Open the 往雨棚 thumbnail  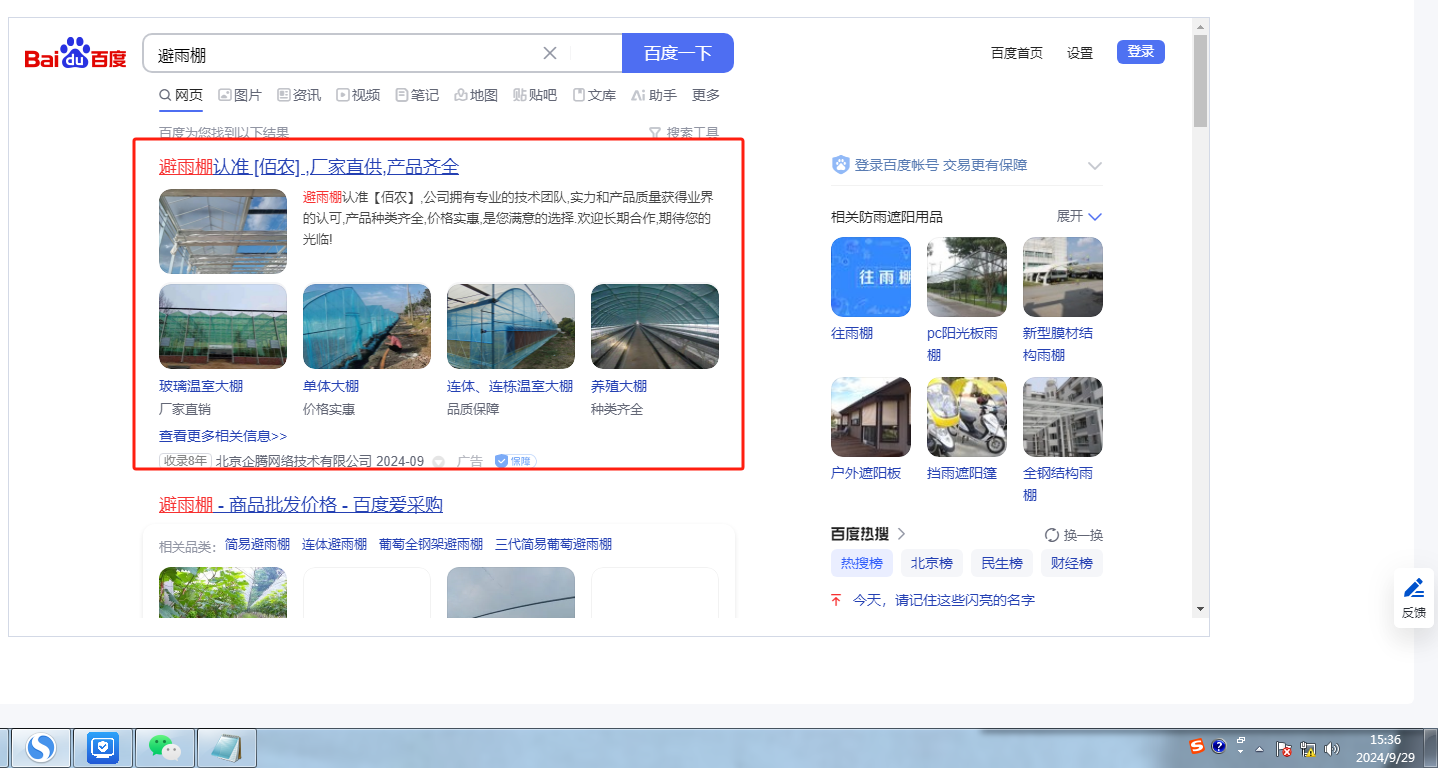(871, 277)
